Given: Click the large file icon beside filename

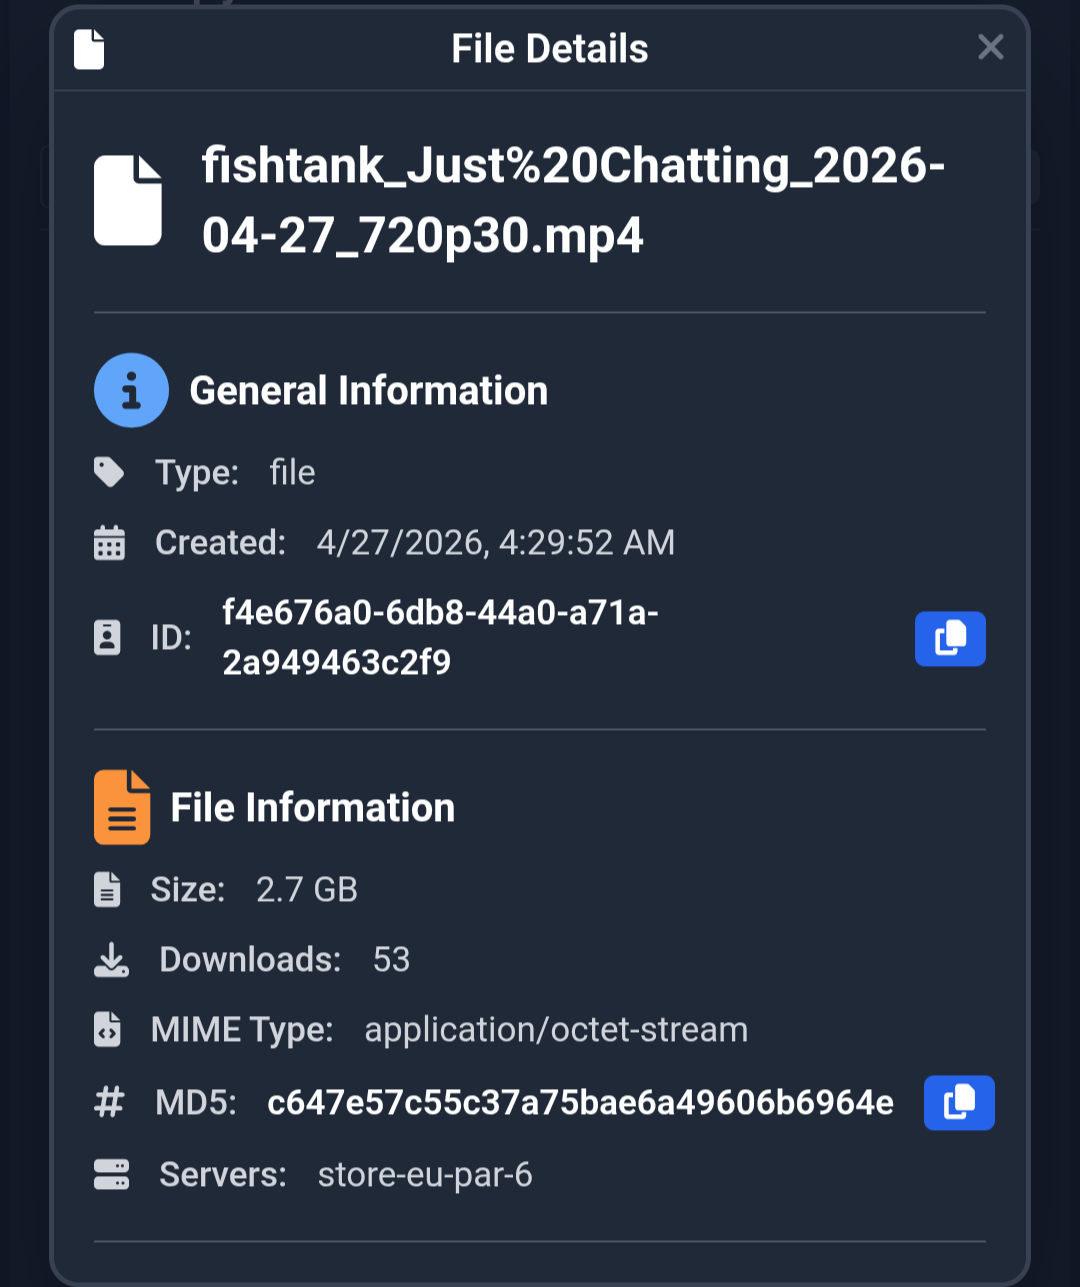Looking at the screenshot, I should click(x=128, y=200).
